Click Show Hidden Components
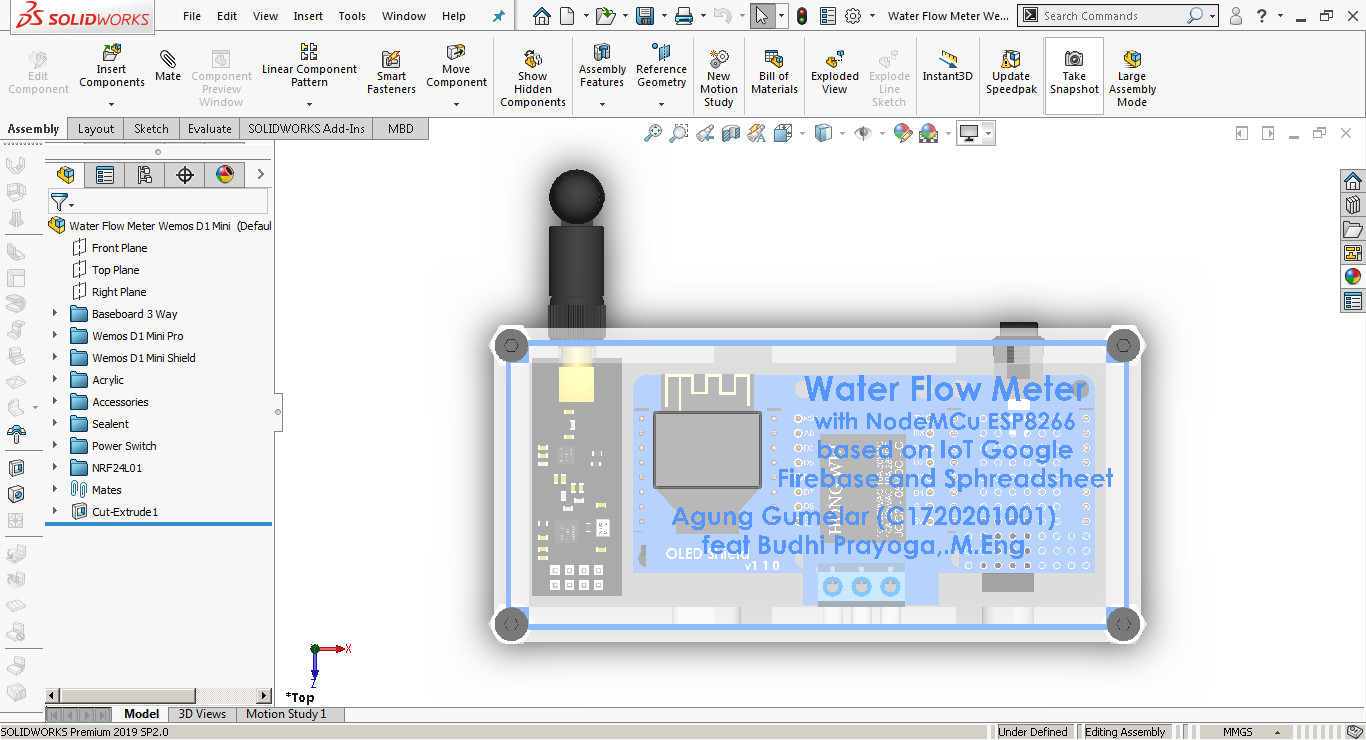 click(533, 78)
